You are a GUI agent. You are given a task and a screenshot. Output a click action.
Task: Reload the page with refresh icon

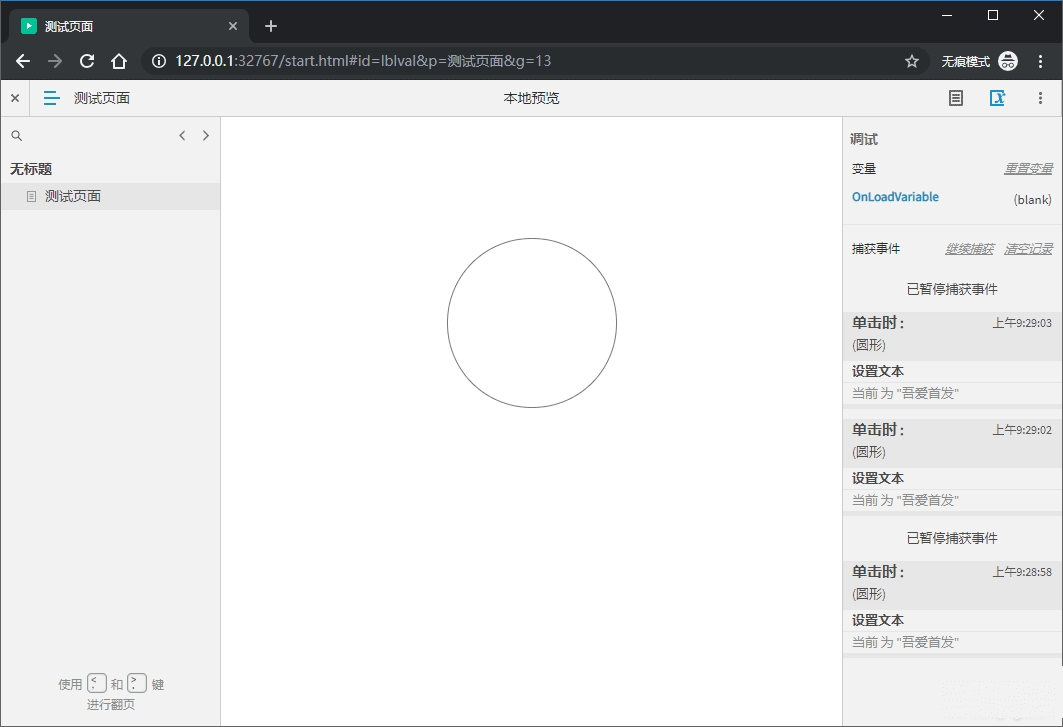pyautogui.click(x=87, y=61)
